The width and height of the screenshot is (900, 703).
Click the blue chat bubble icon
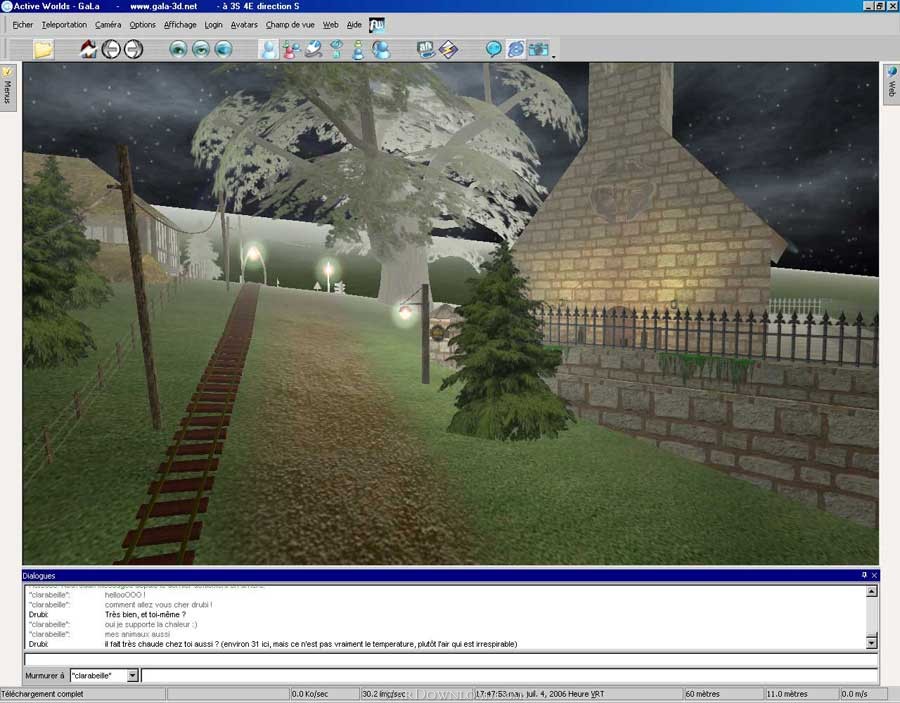(494, 49)
